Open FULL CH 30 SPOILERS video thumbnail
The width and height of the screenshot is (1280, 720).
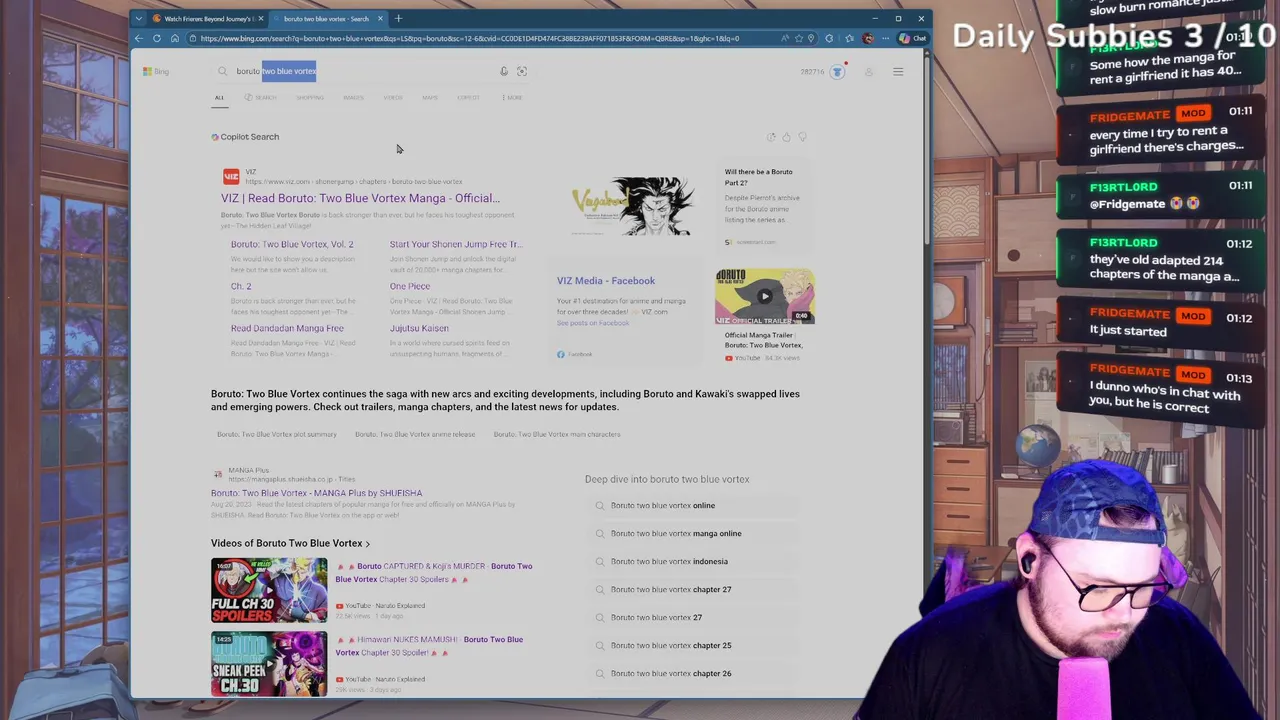269,590
